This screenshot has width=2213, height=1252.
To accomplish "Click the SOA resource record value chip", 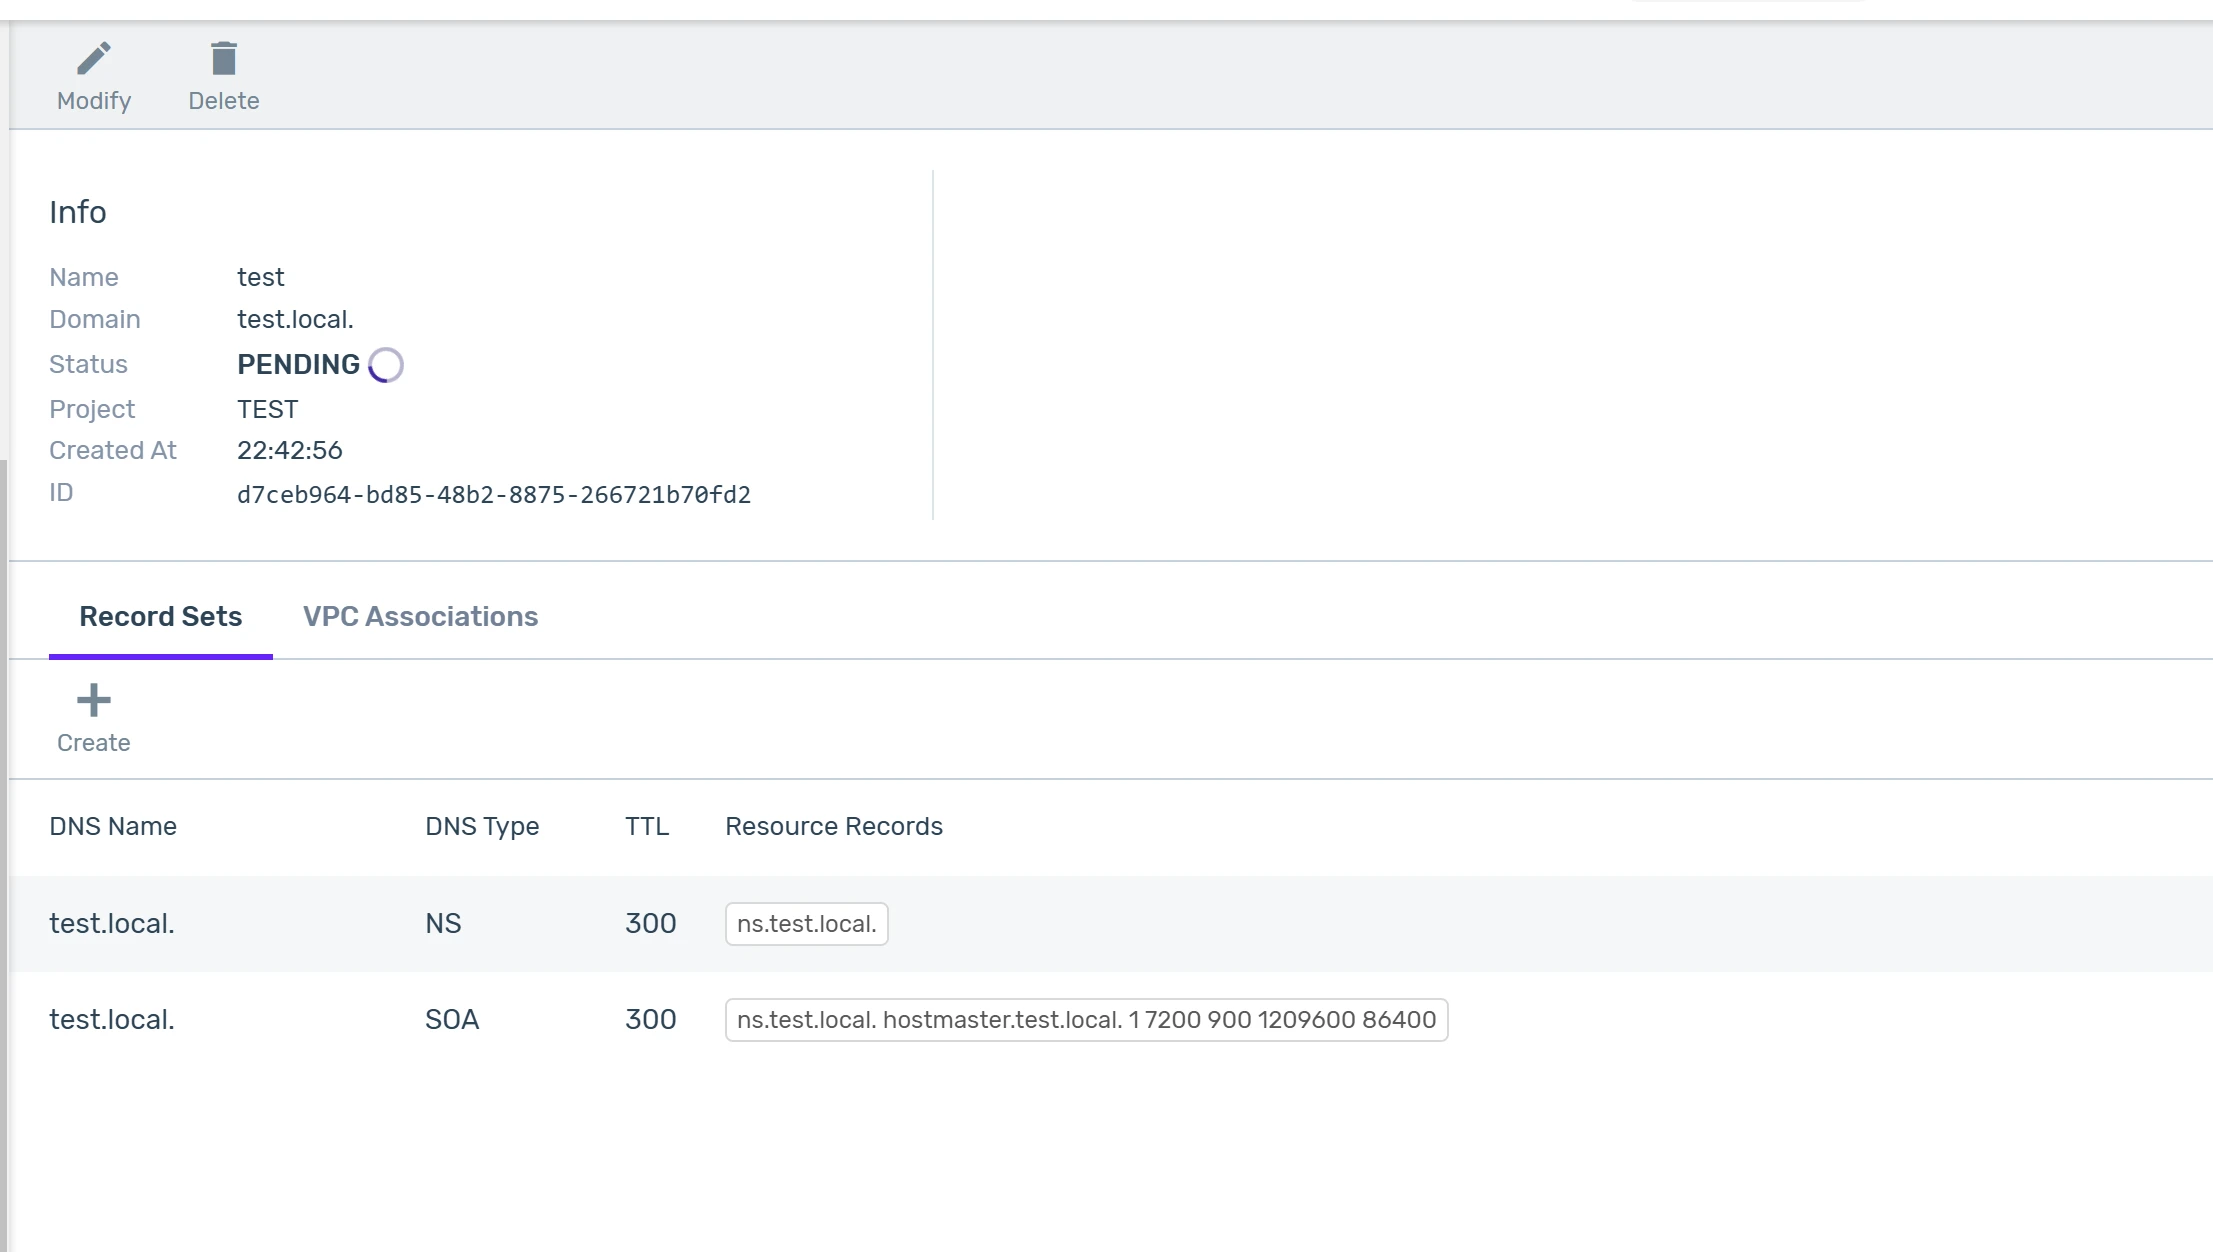I will 1086,1020.
